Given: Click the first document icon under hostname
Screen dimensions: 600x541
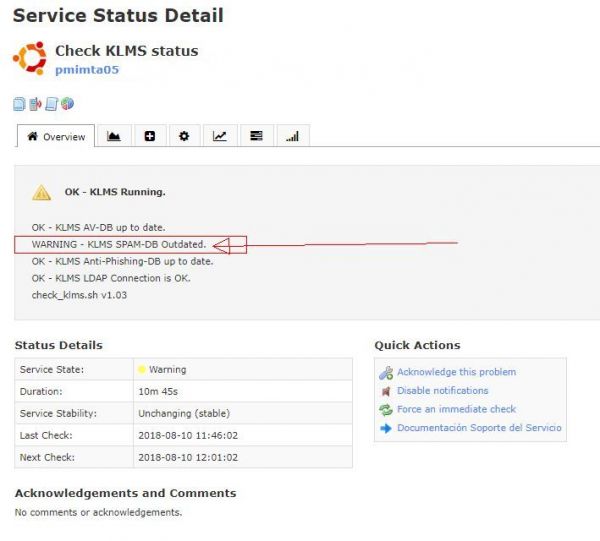Looking at the screenshot, I should 20,104.
